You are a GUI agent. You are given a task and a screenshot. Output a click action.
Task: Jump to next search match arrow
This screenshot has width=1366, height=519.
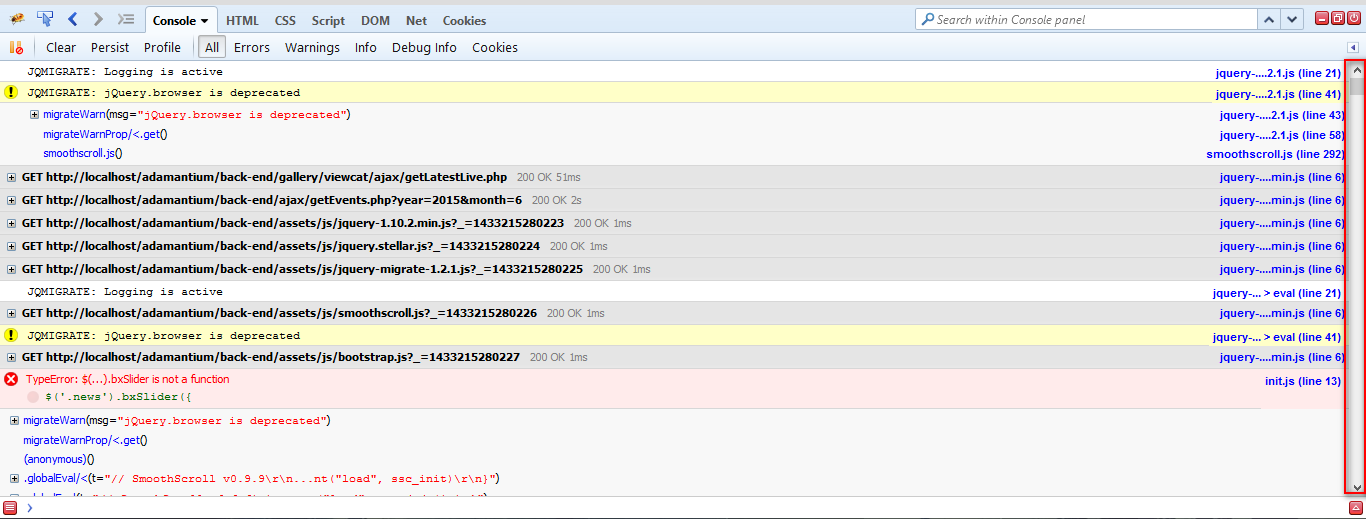coord(1293,19)
